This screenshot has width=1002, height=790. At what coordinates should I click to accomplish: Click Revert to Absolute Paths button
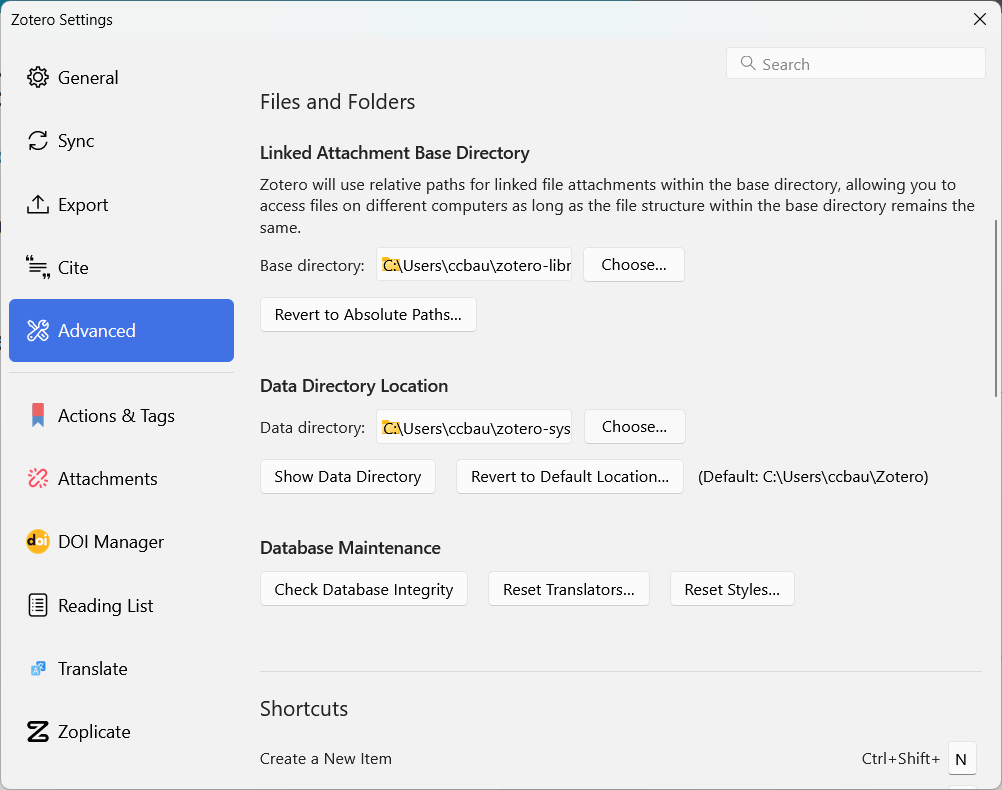coord(368,315)
